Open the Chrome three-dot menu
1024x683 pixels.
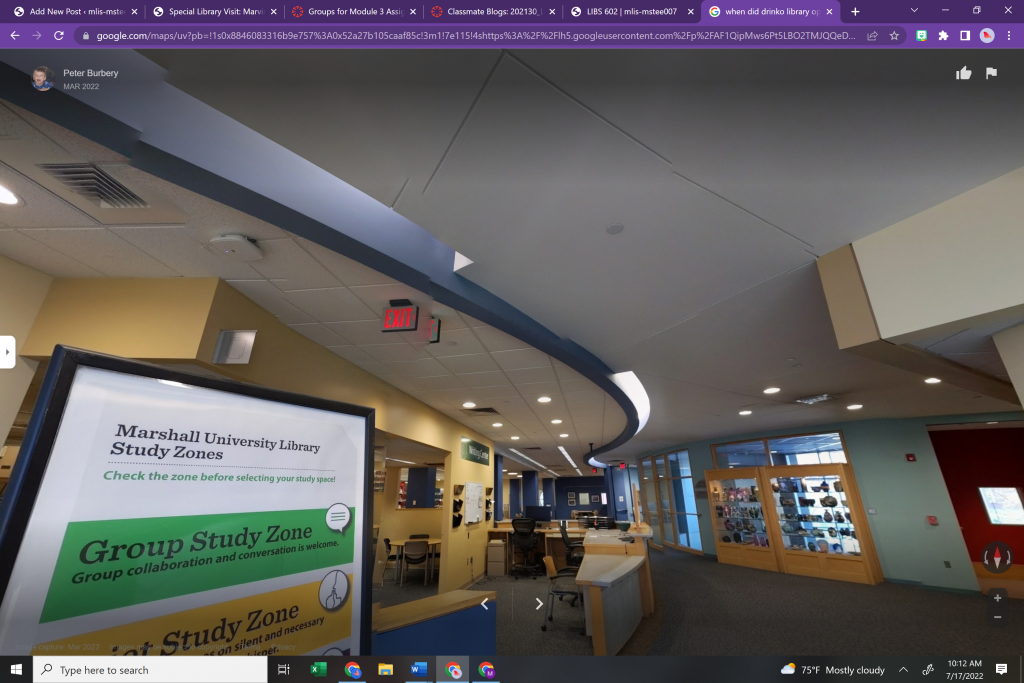click(1009, 36)
